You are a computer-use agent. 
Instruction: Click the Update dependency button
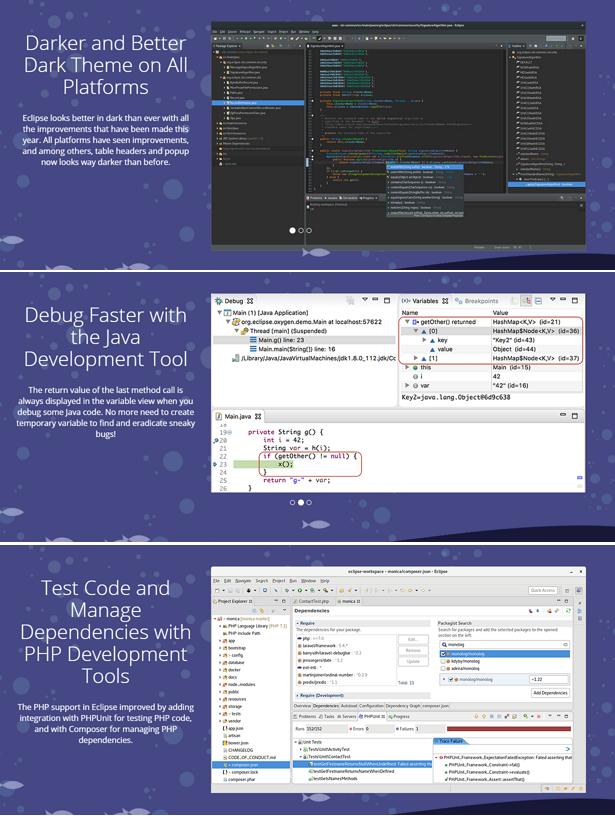[413, 662]
